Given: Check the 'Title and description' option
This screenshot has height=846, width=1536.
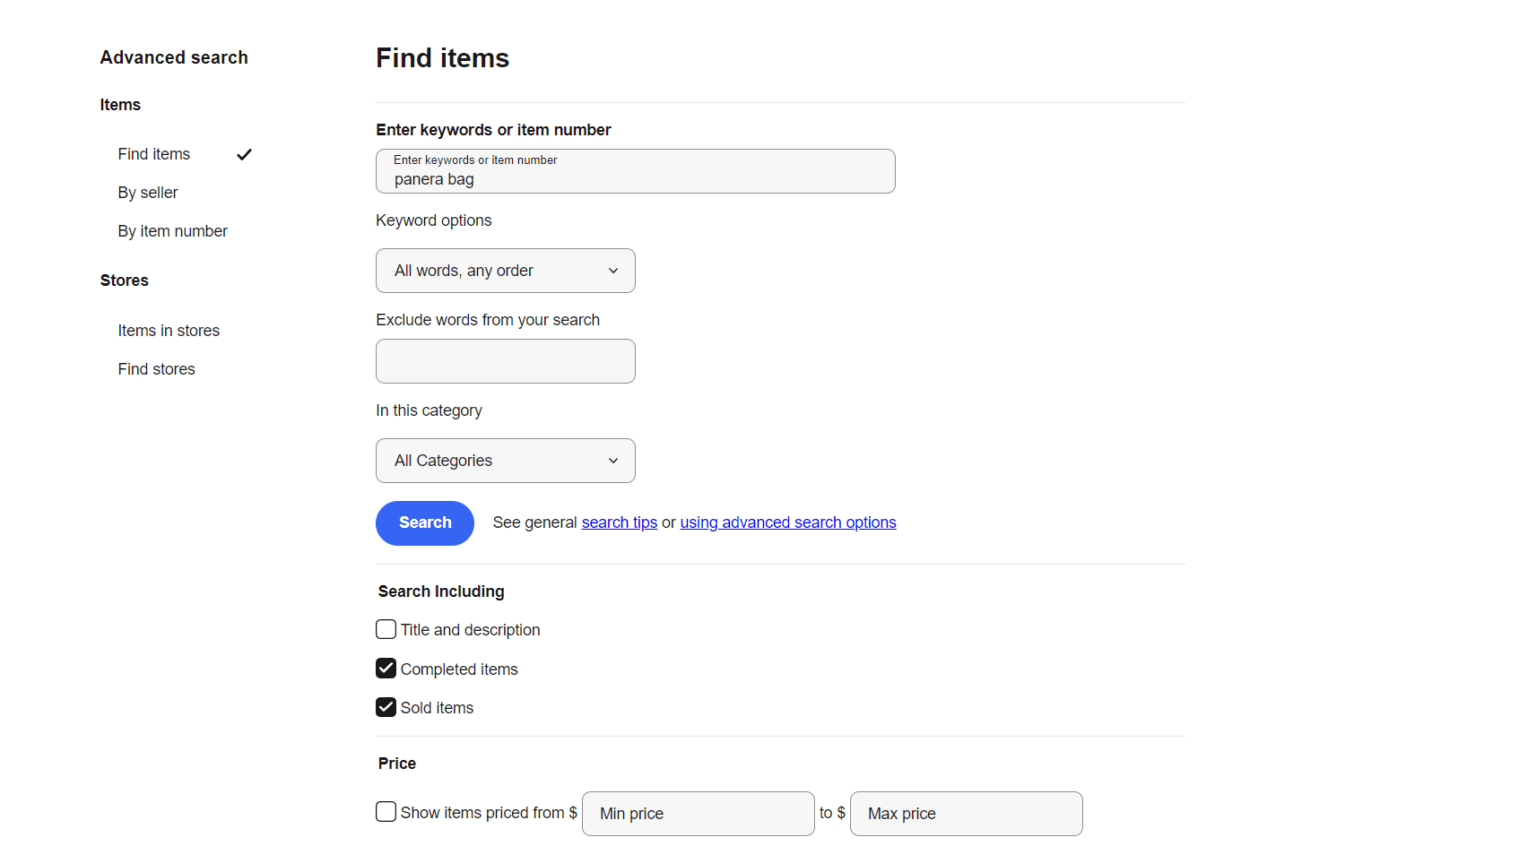Looking at the screenshot, I should 386,629.
